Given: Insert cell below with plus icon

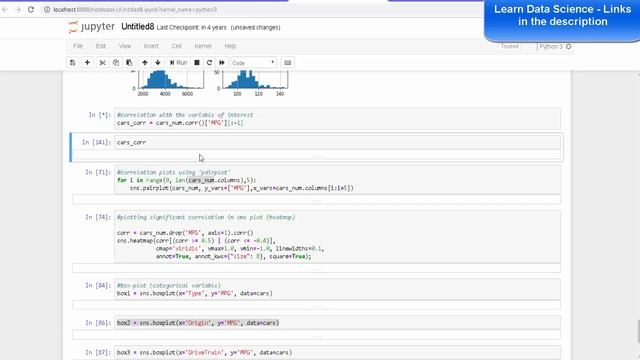Looking at the screenshot, I should [87, 62].
